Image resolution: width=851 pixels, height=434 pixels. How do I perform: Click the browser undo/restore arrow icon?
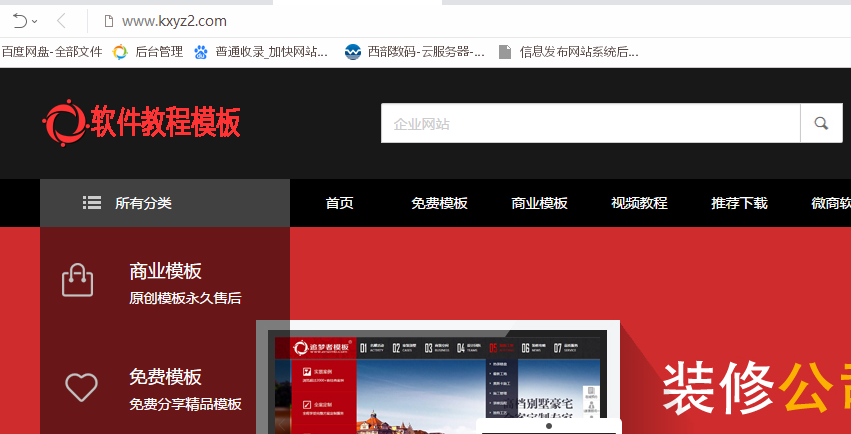click(x=20, y=21)
